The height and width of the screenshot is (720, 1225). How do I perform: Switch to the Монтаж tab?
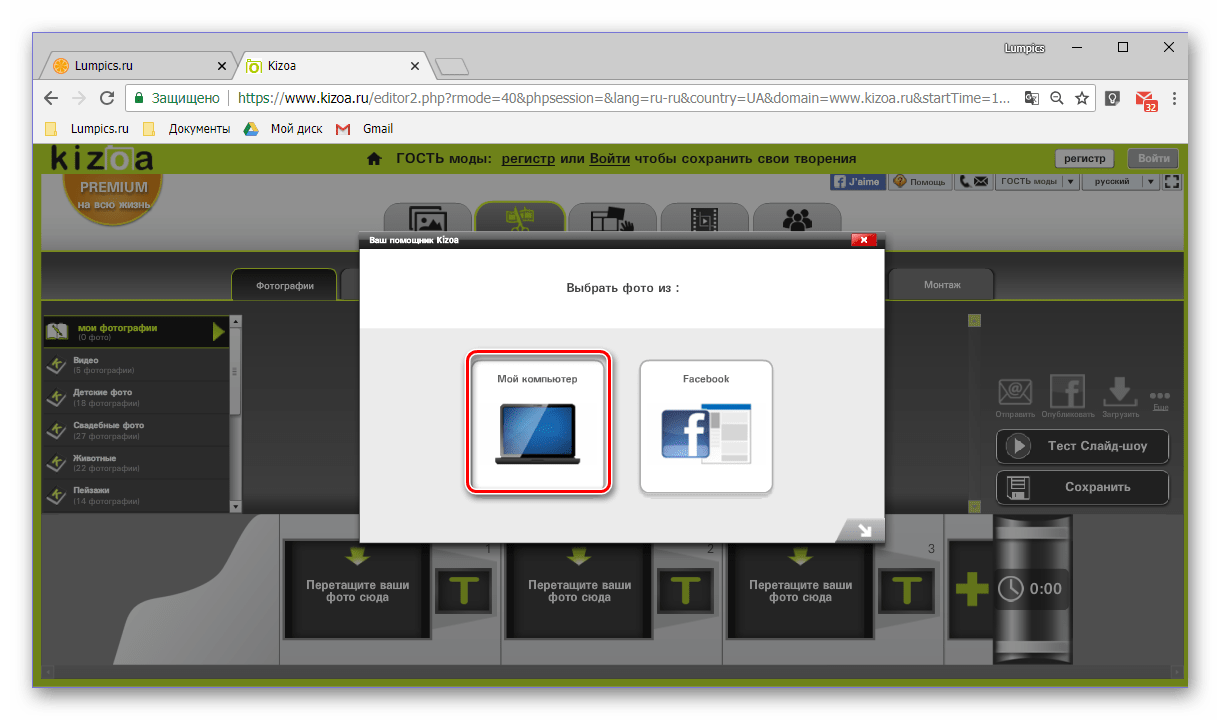click(941, 285)
